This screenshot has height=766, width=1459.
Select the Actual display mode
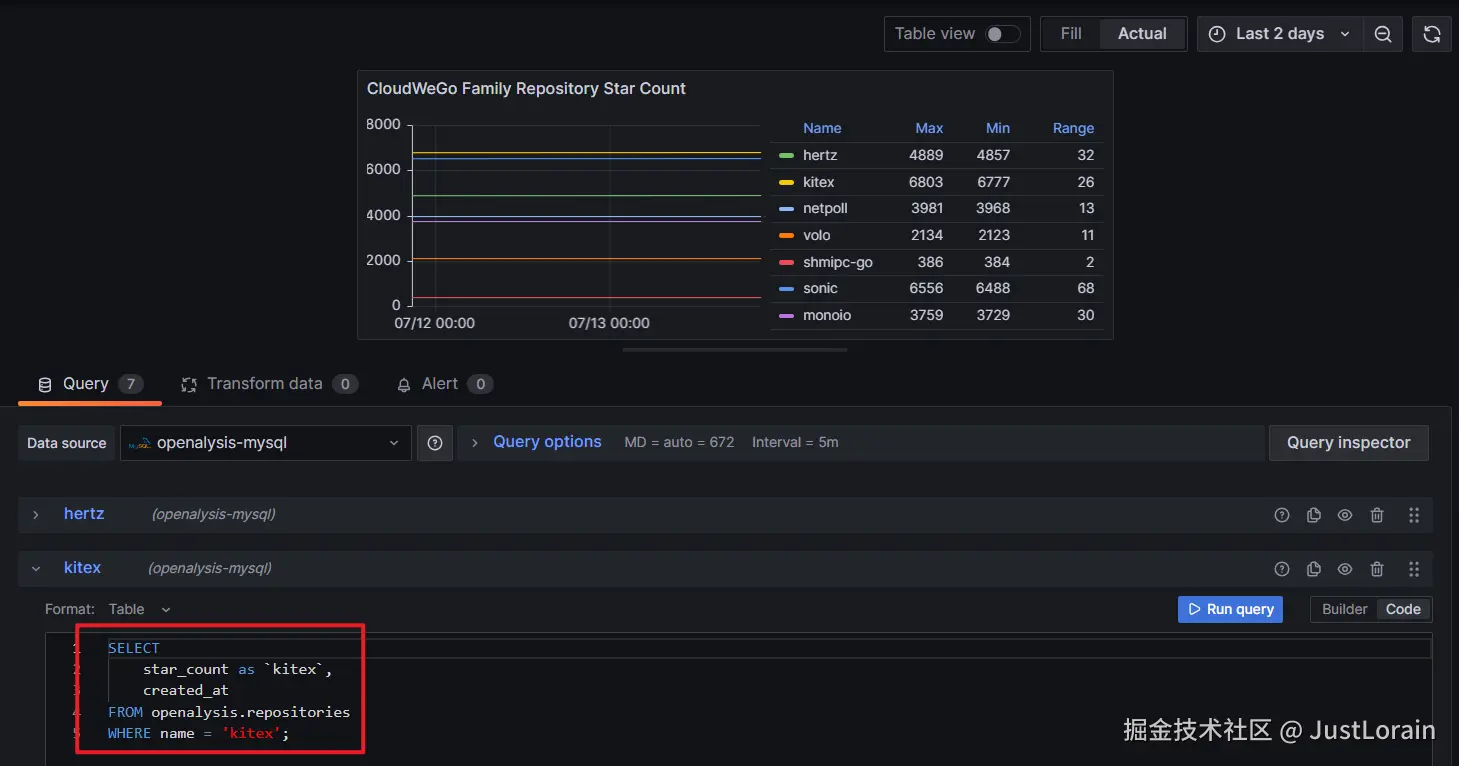tap(1142, 34)
